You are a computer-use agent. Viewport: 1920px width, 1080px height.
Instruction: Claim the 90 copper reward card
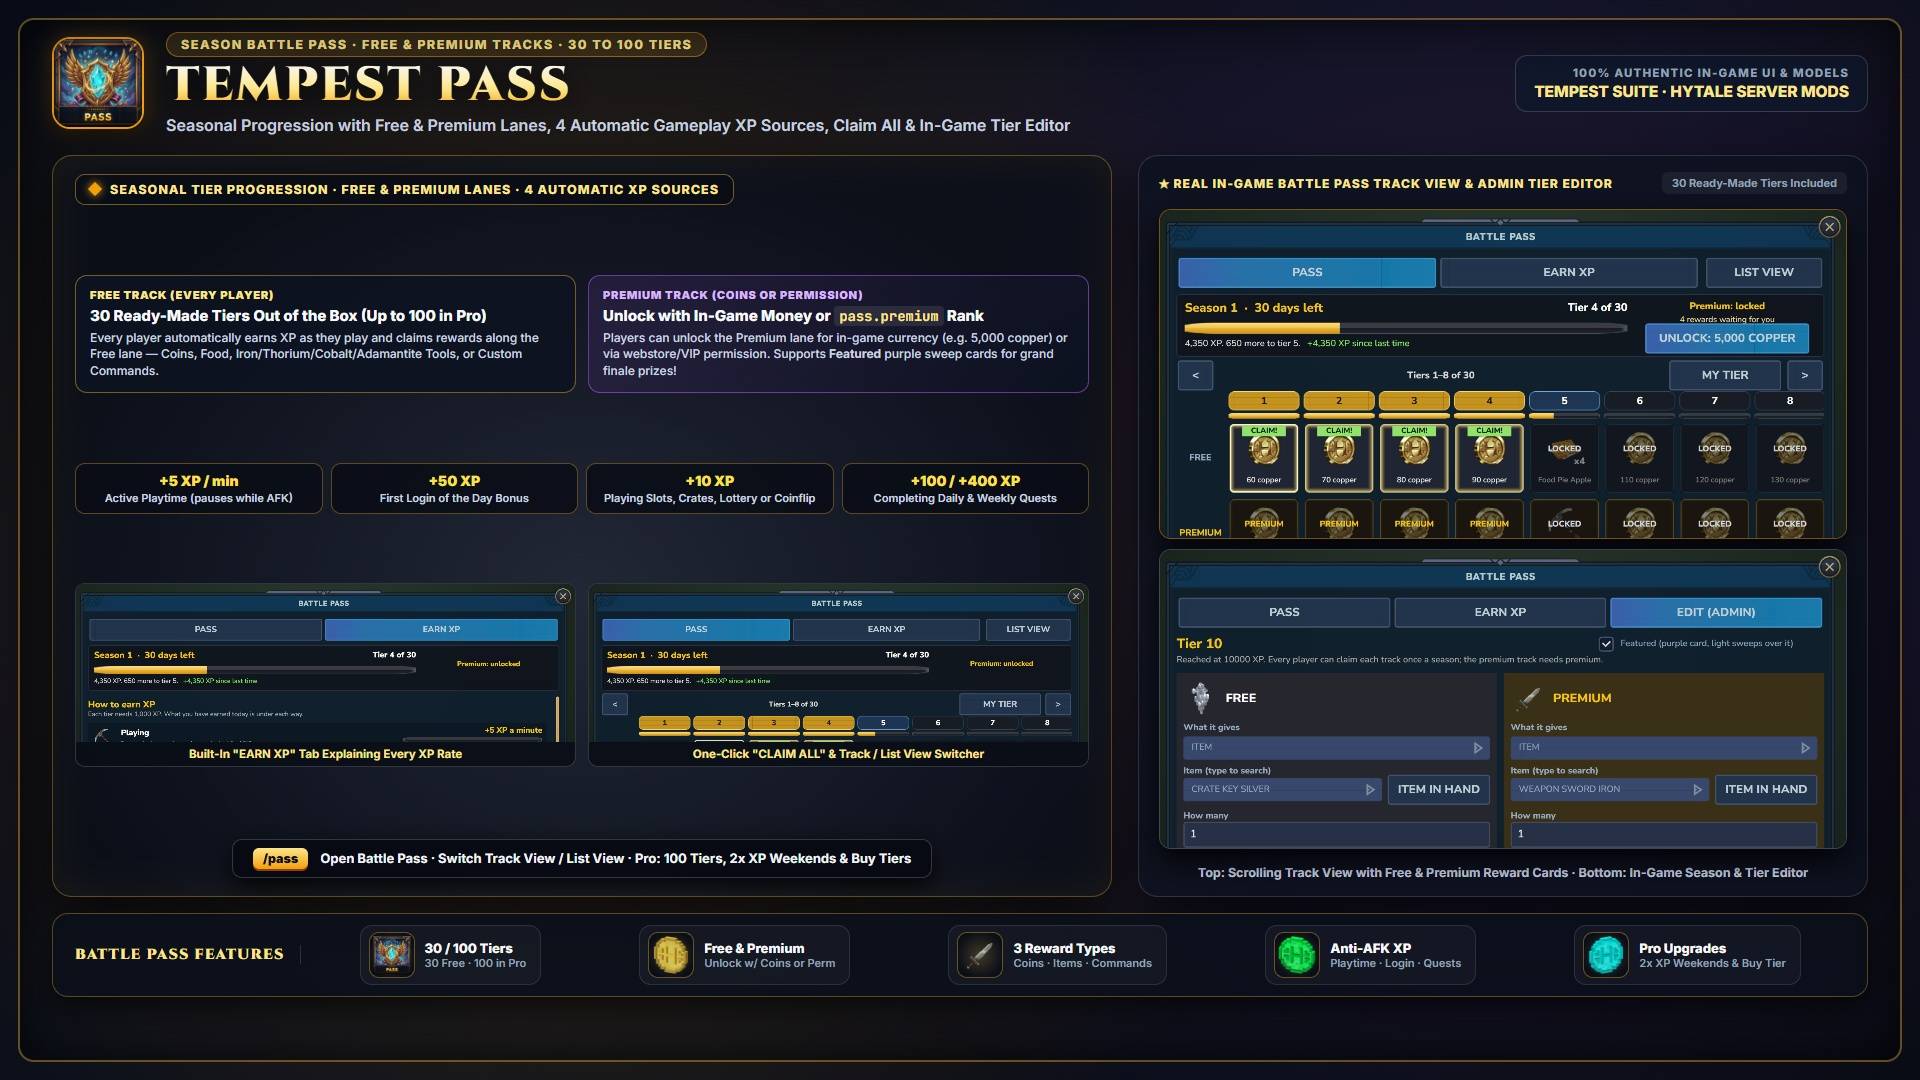1489,458
